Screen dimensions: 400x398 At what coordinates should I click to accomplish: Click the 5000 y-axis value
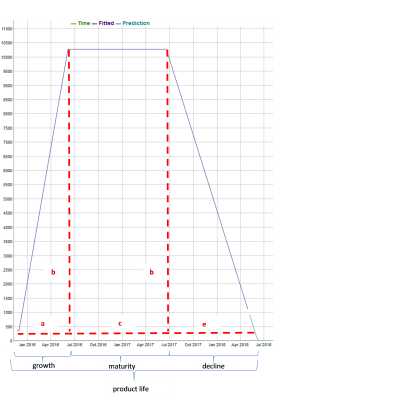(x=8, y=199)
